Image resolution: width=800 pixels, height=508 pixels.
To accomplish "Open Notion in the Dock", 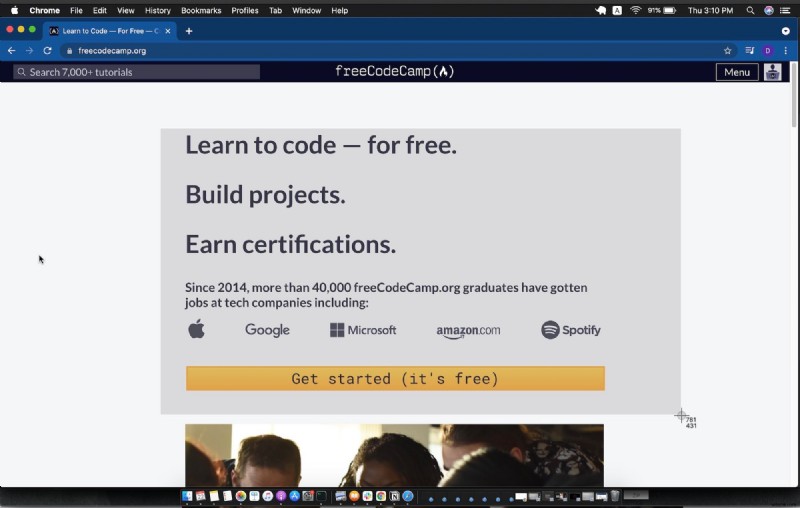I will [x=394, y=496].
